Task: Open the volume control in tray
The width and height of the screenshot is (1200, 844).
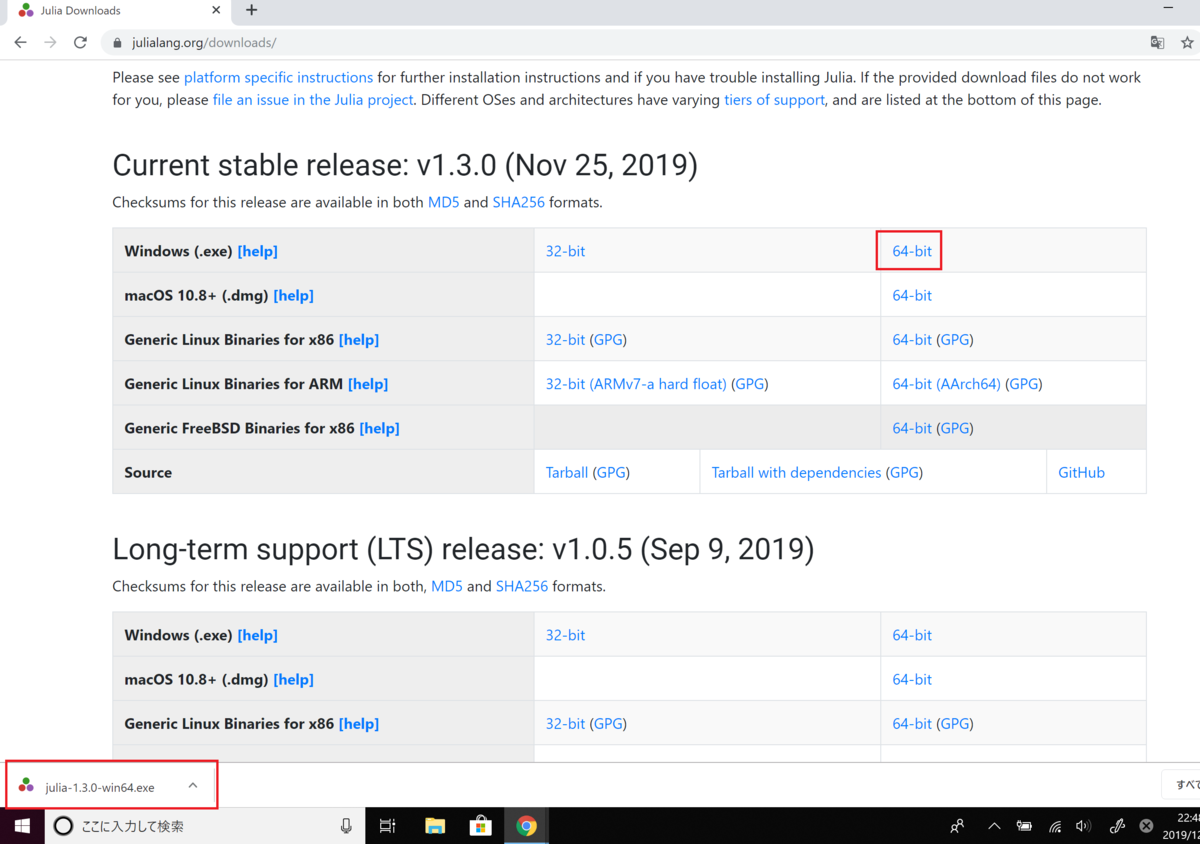Action: coord(1083,826)
